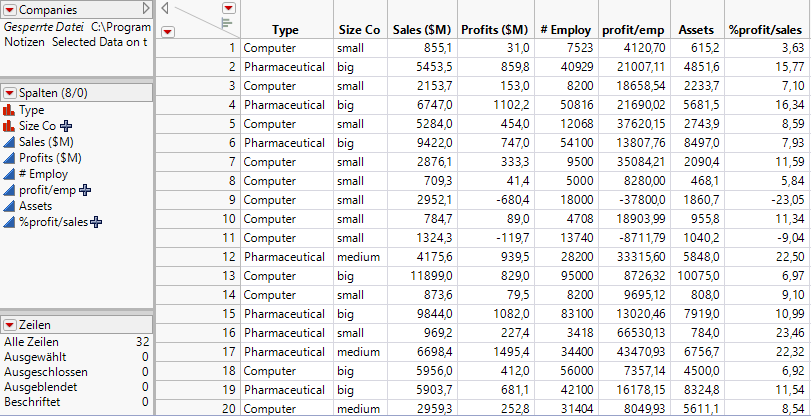The image size is (811, 416).
Task: Select the Profits ($M) column header
Action: coord(495,30)
